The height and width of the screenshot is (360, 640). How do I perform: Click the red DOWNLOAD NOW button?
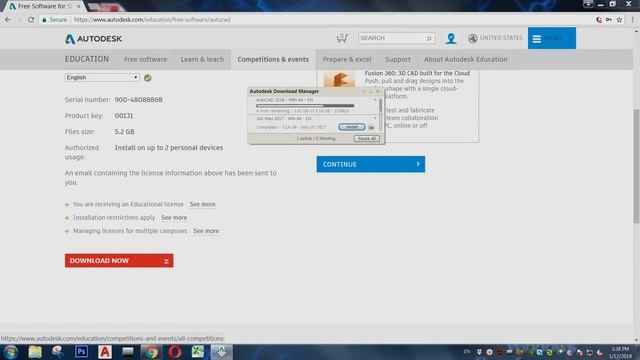(x=119, y=260)
